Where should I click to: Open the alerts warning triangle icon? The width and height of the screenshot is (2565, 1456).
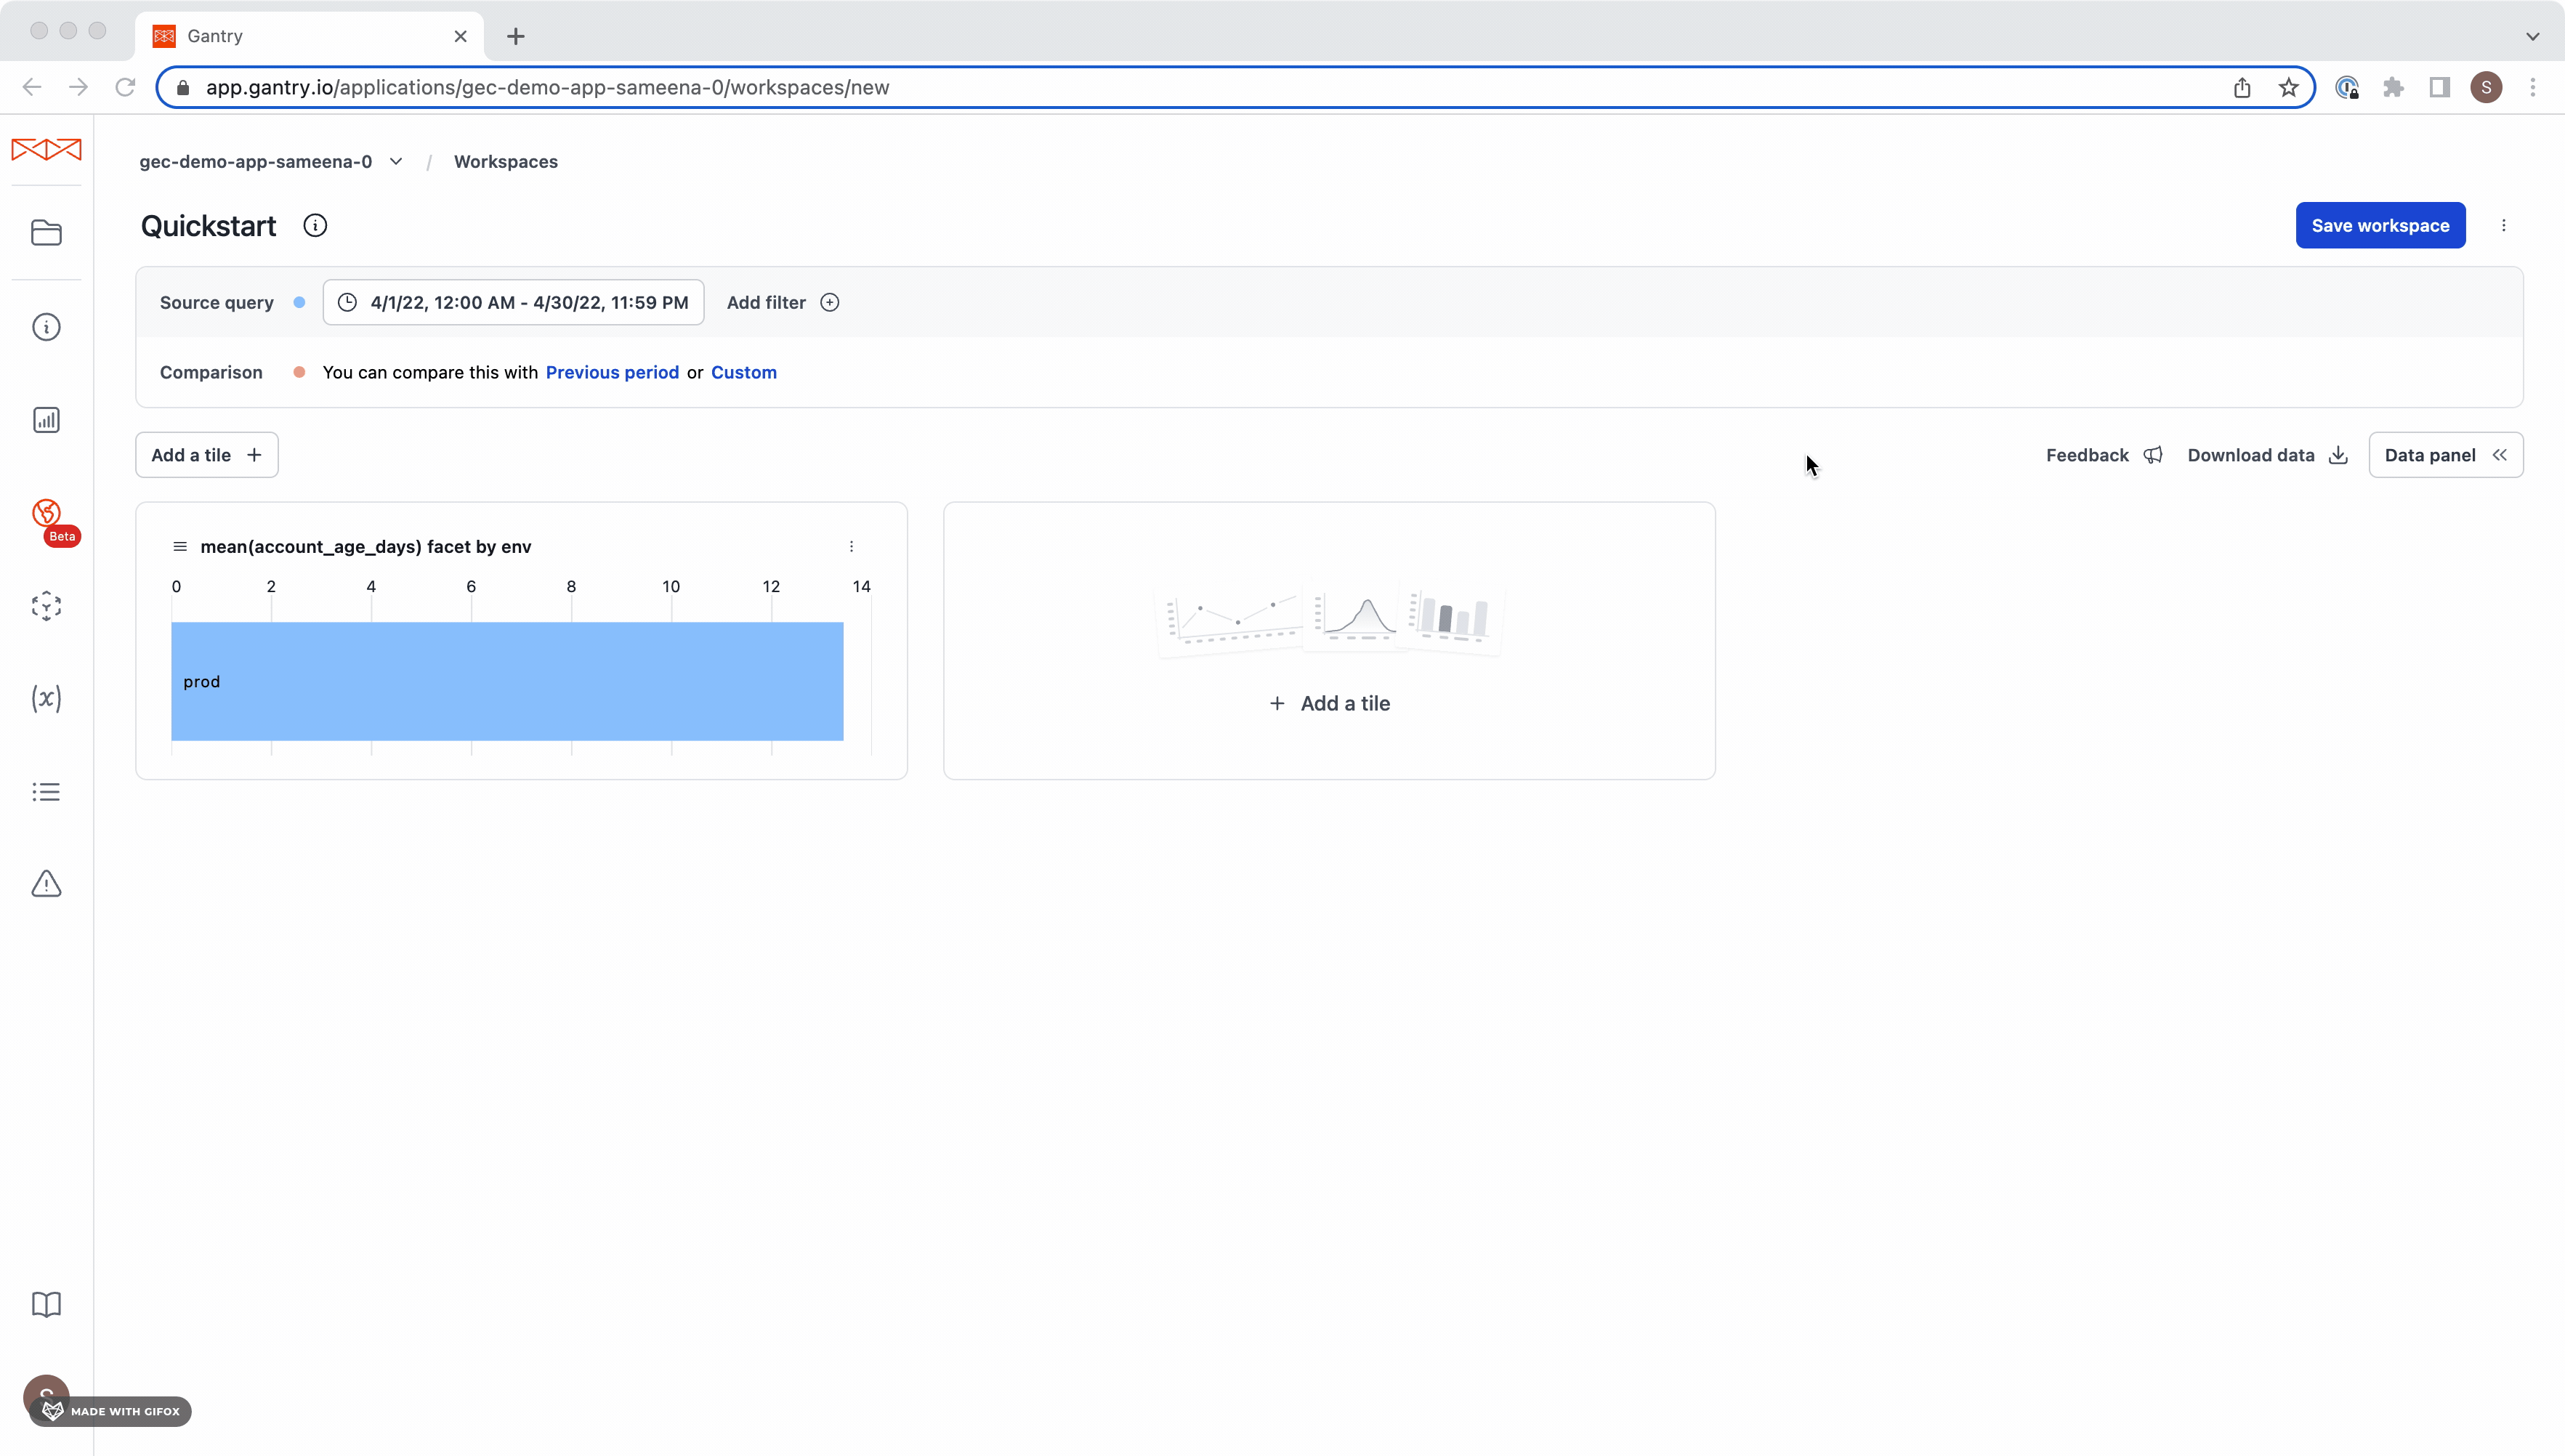click(46, 884)
